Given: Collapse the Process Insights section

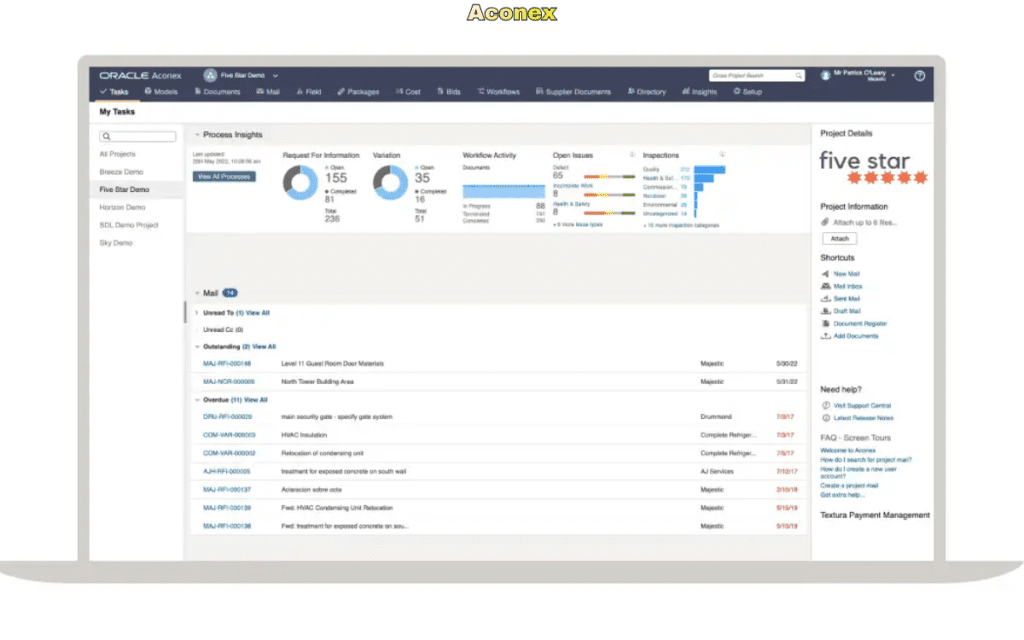Looking at the screenshot, I should click(196, 135).
